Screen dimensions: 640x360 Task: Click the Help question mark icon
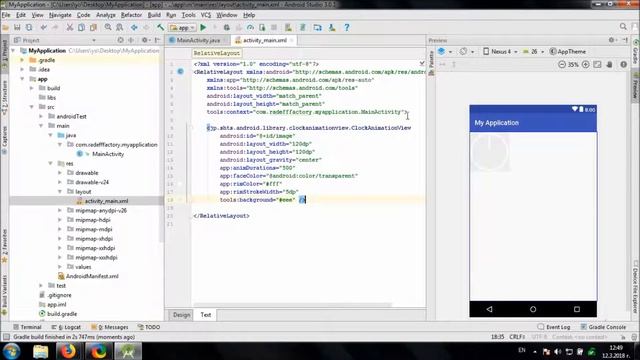pyautogui.click(x=347, y=27)
